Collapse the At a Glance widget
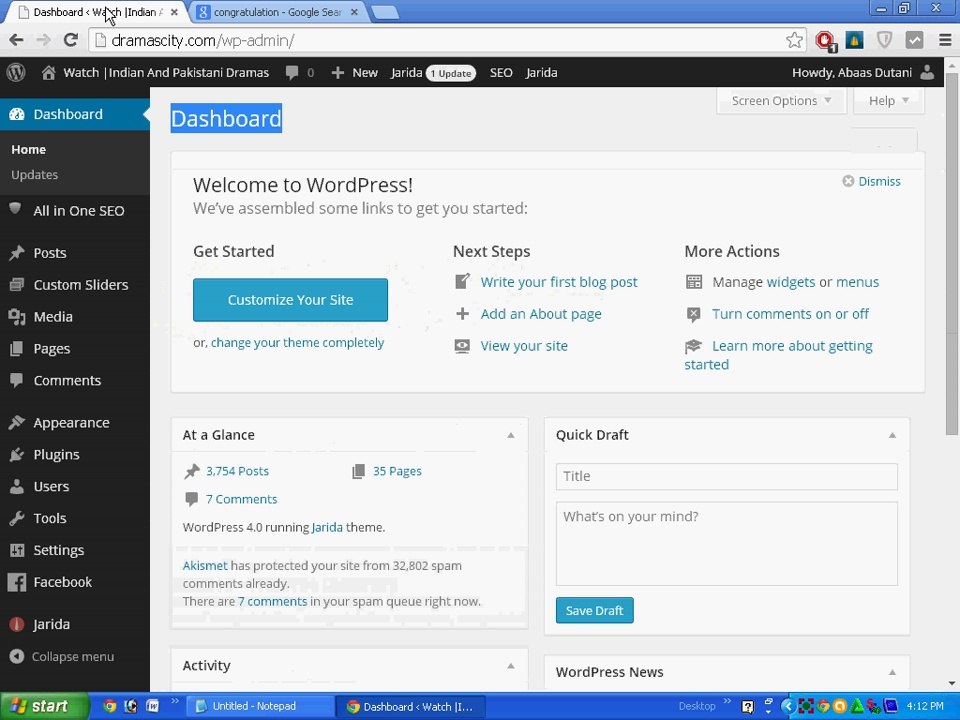This screenshot has width=960, height=720. [511, 435]
